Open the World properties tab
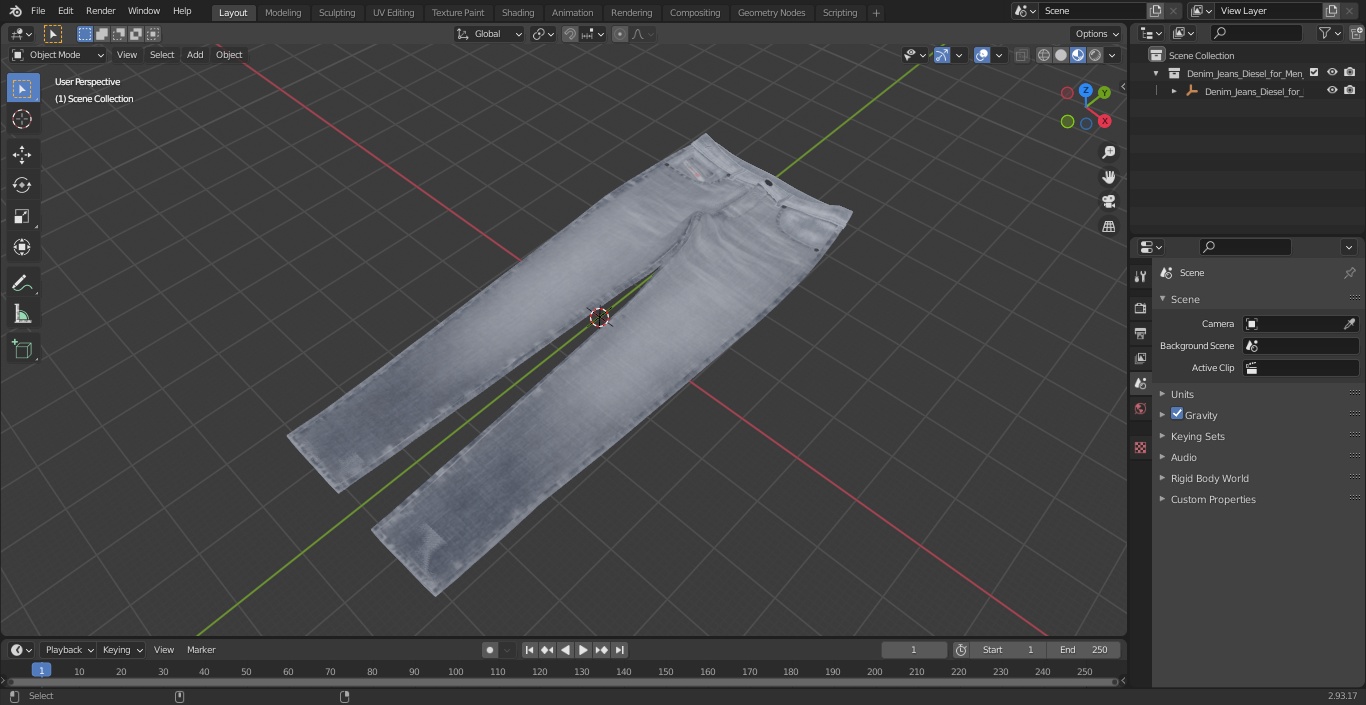This screenshot has height=705, width=1366. point(1140,408)
